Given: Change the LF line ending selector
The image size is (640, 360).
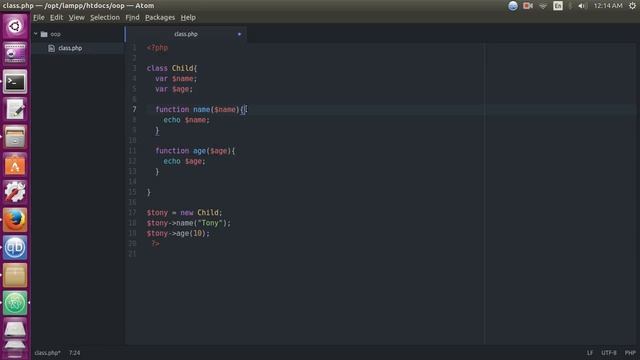Looking at the screenshot, I should pyautogui.click(x=590, y=353).
